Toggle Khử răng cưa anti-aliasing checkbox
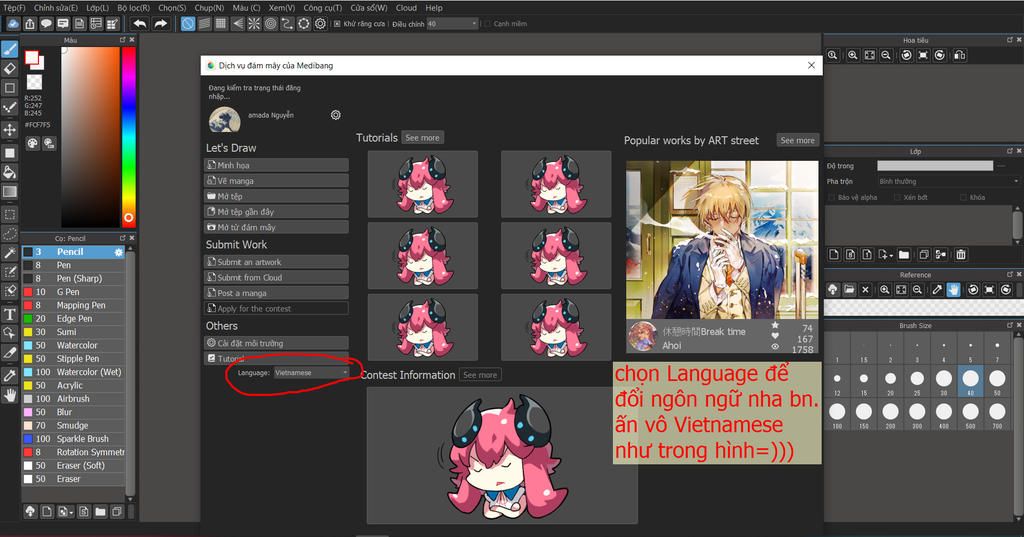This screenshot has width=1024, height=537. click(337, 24)
